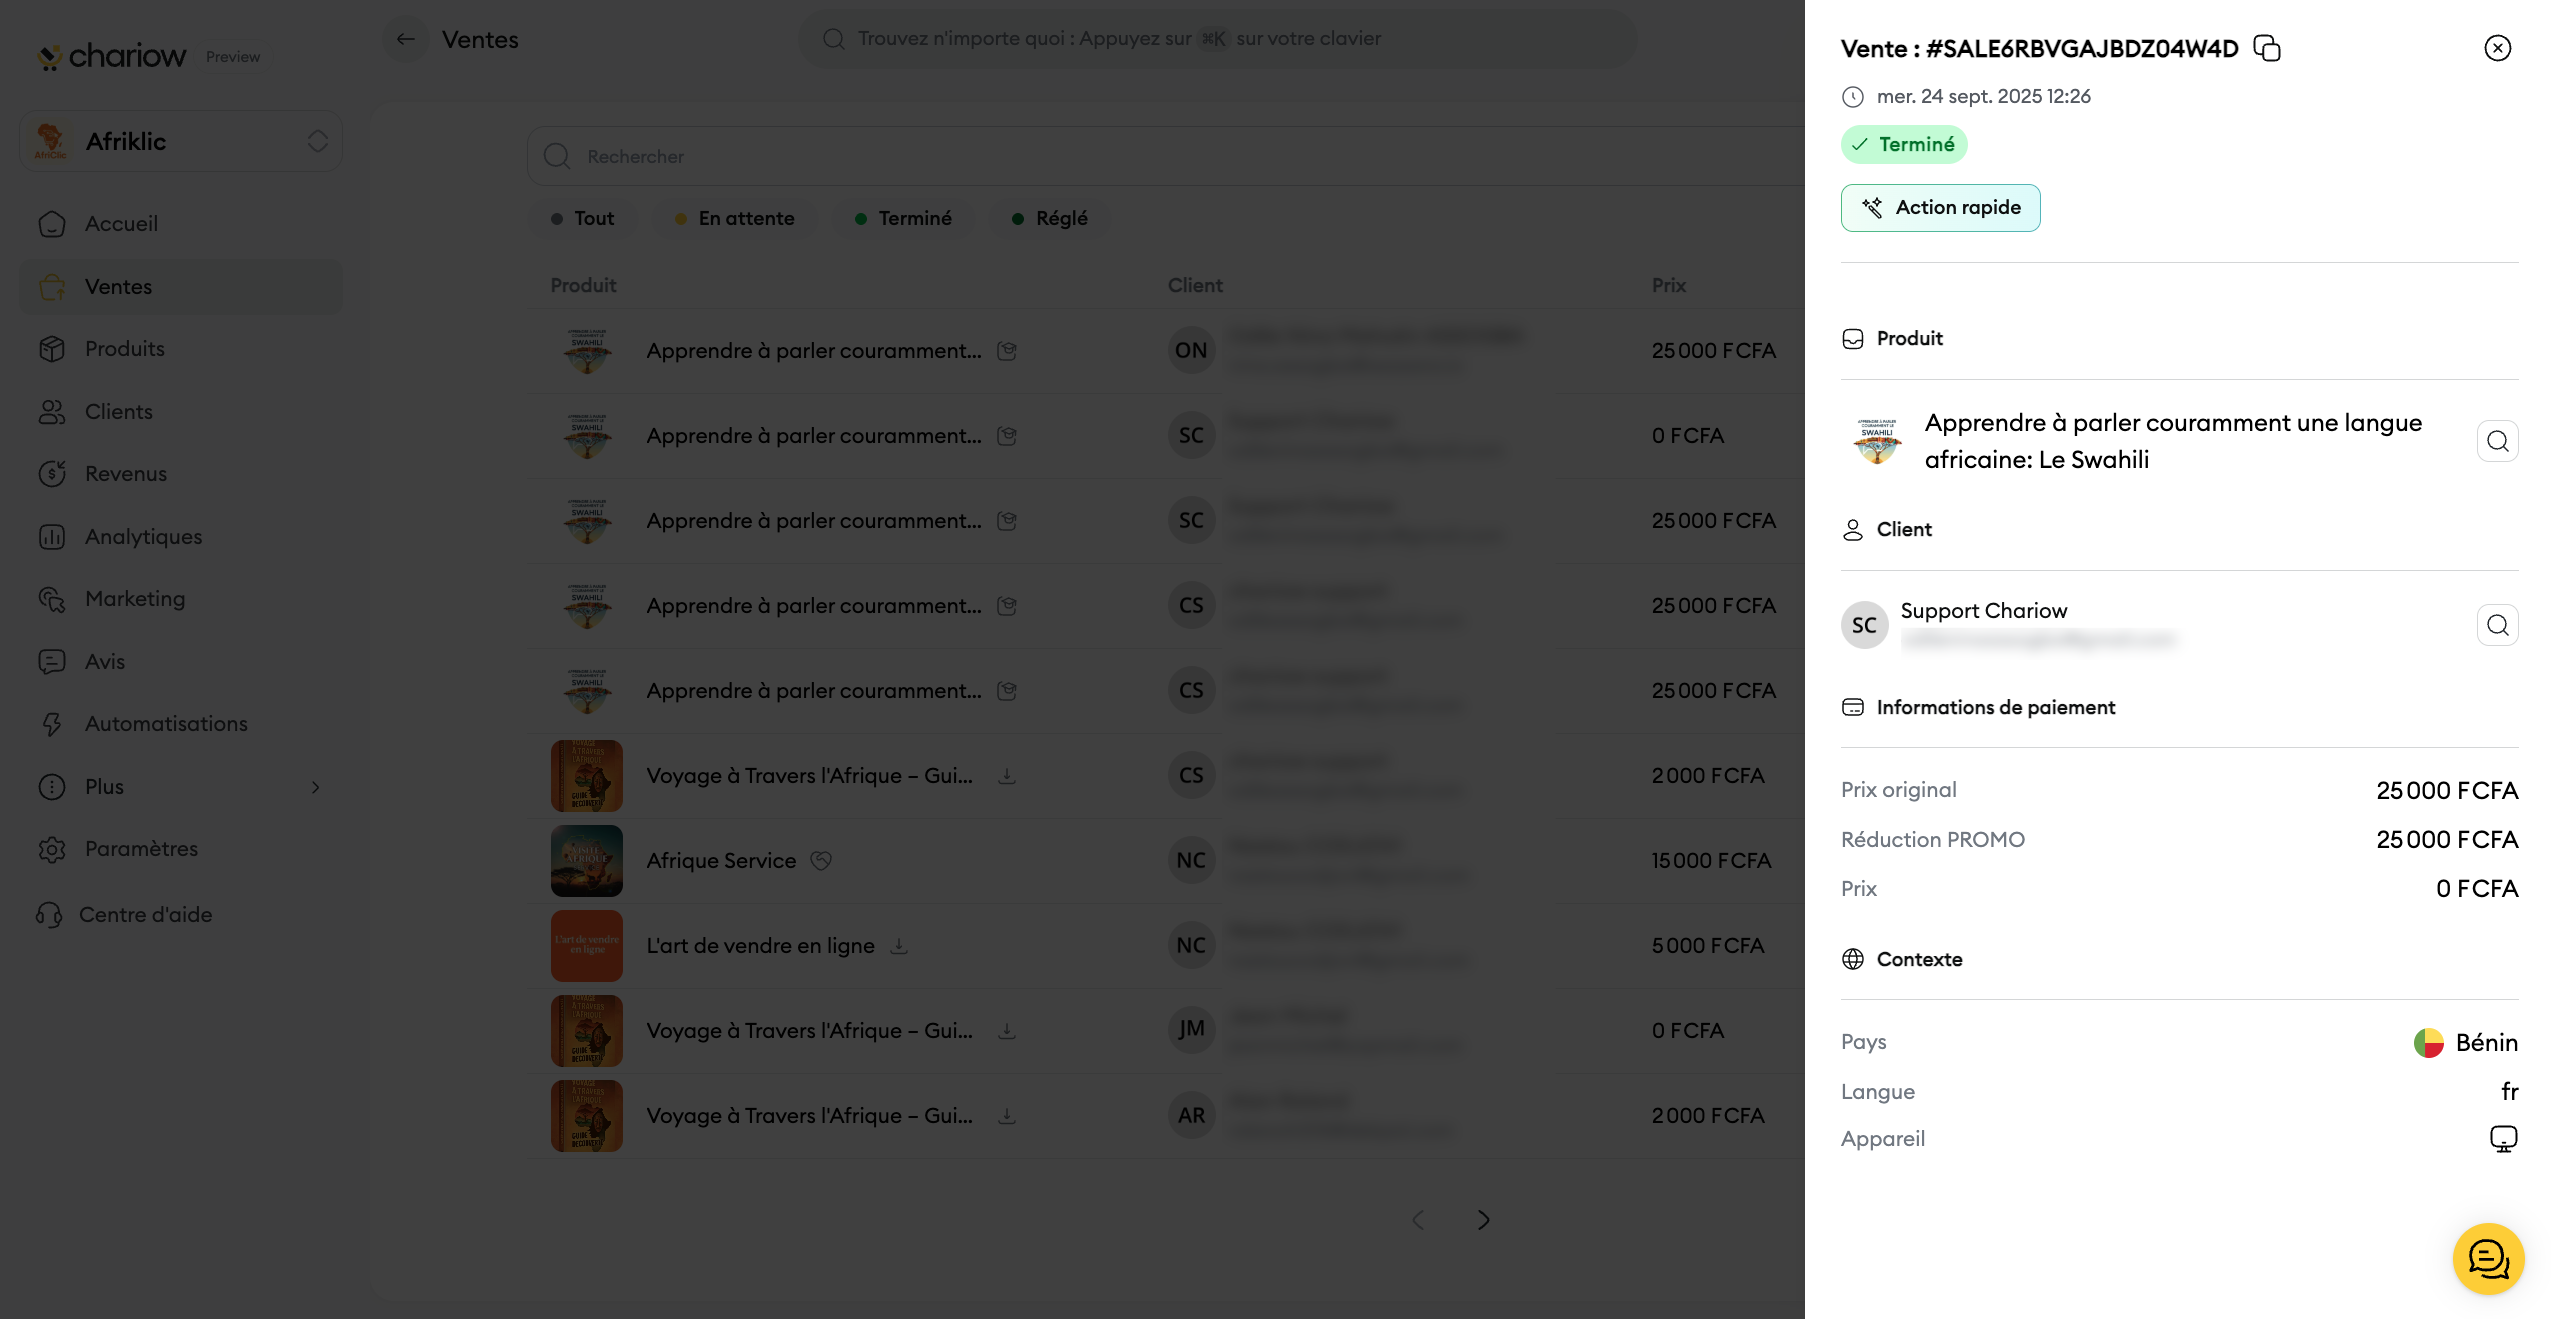Close the sale details panel
This screenshot has height=1319, width=2551.
pyautogui.click(x=2497, y=48)
